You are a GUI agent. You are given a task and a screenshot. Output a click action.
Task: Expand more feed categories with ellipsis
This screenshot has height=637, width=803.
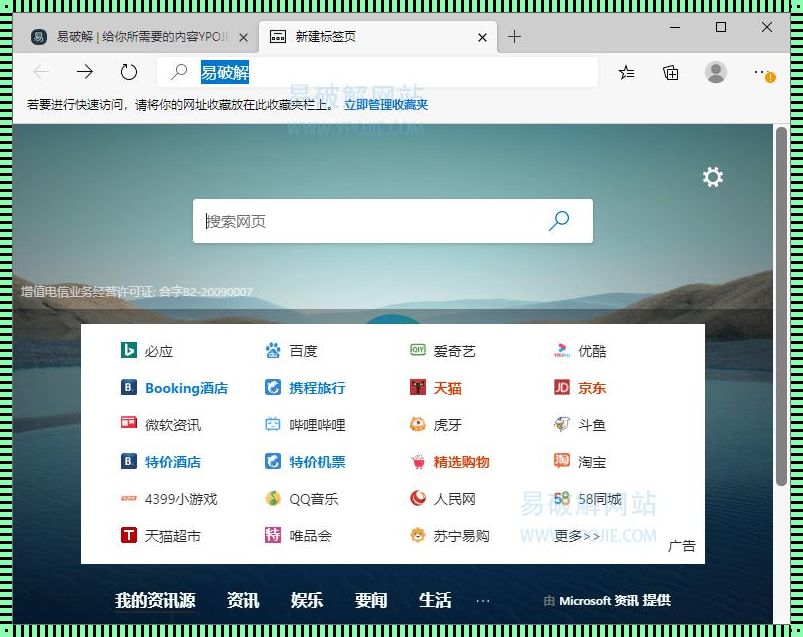pos(483,600)
